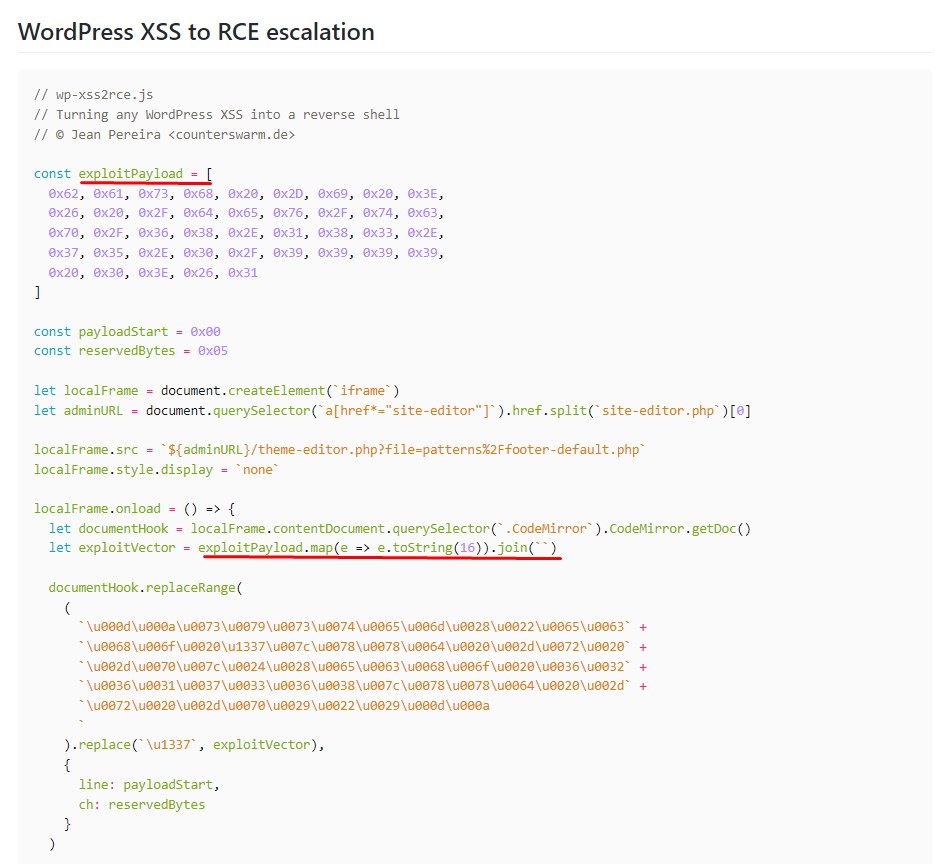Screen dimensions: 935x864
Task: Click the line "const reservedBytes = 0x05"
Action: pyautogui.click(x=131, y=351)
